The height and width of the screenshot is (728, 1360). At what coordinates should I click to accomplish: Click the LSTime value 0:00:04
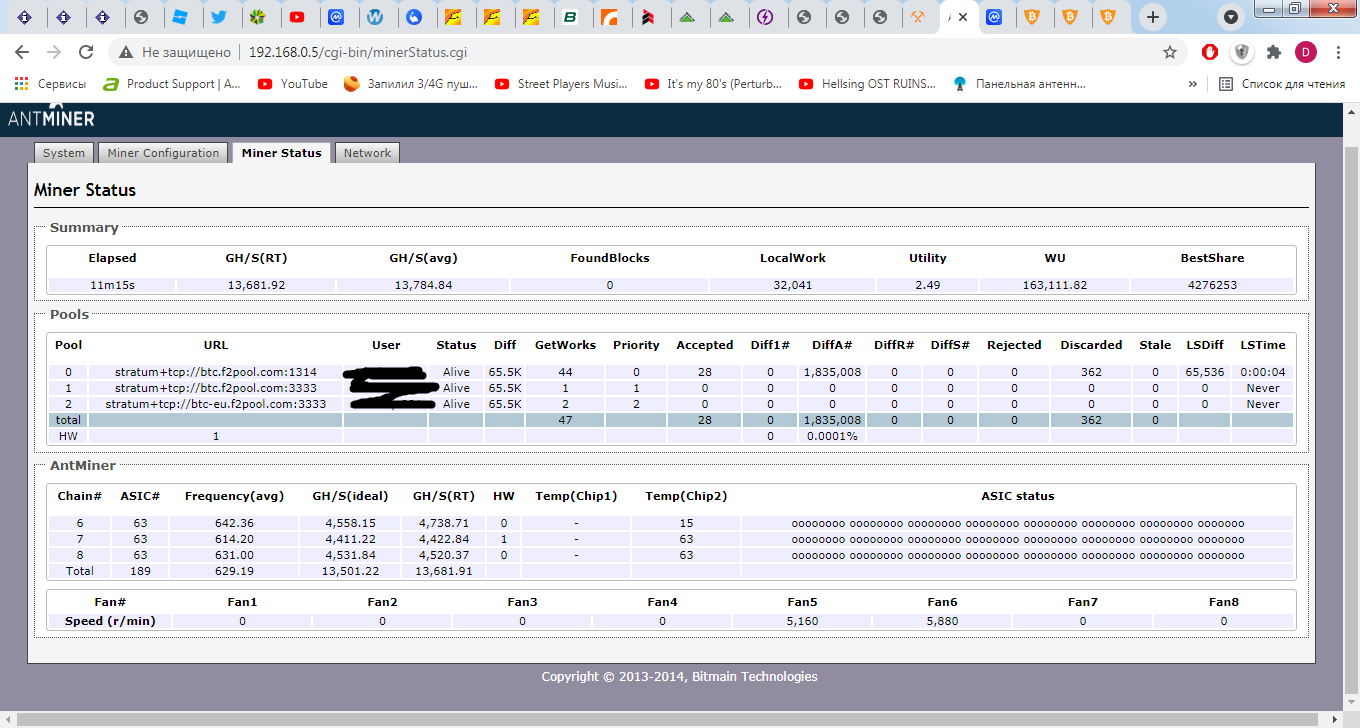pyautogui.click(x=1262, y=372)
